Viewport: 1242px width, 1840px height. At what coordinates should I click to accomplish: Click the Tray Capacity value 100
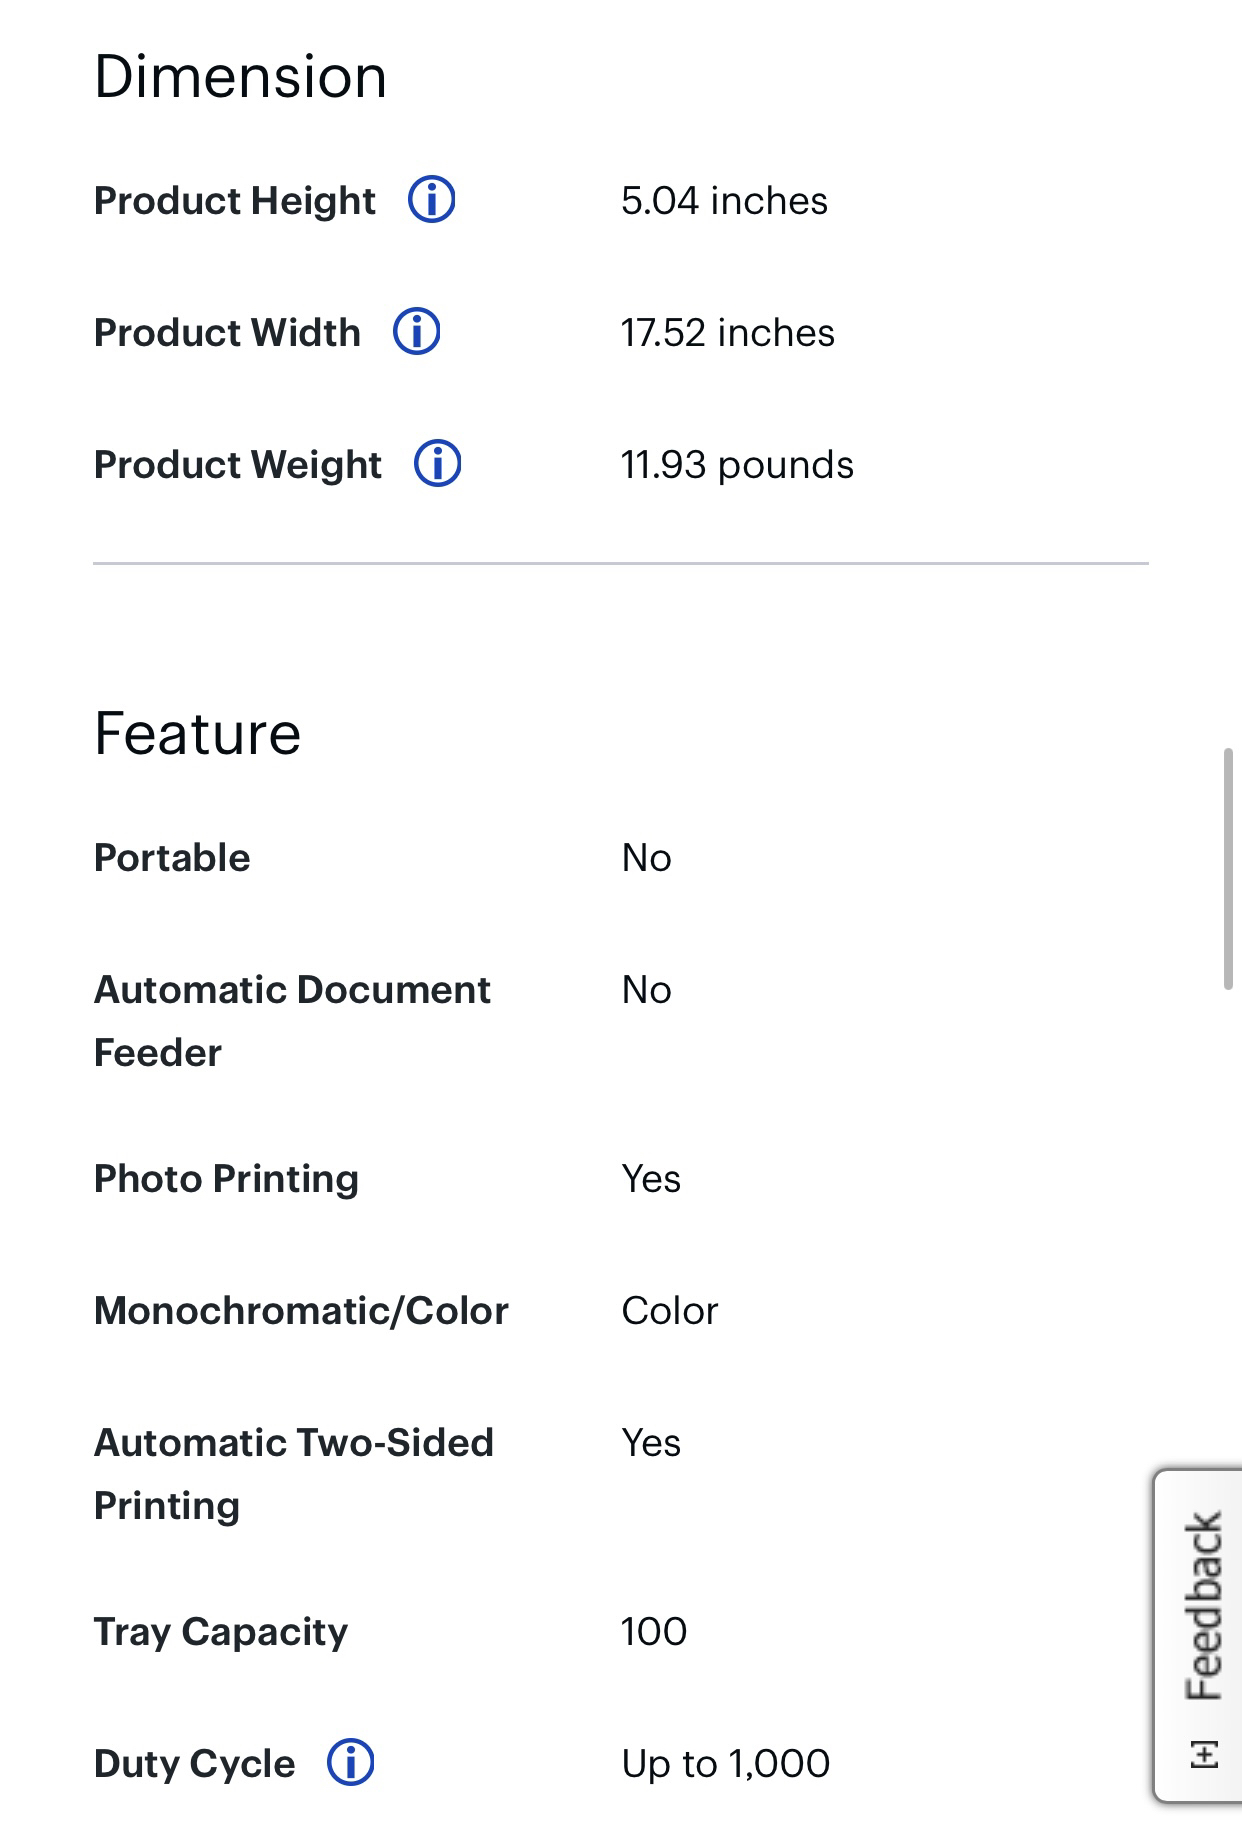point(654,1632)
